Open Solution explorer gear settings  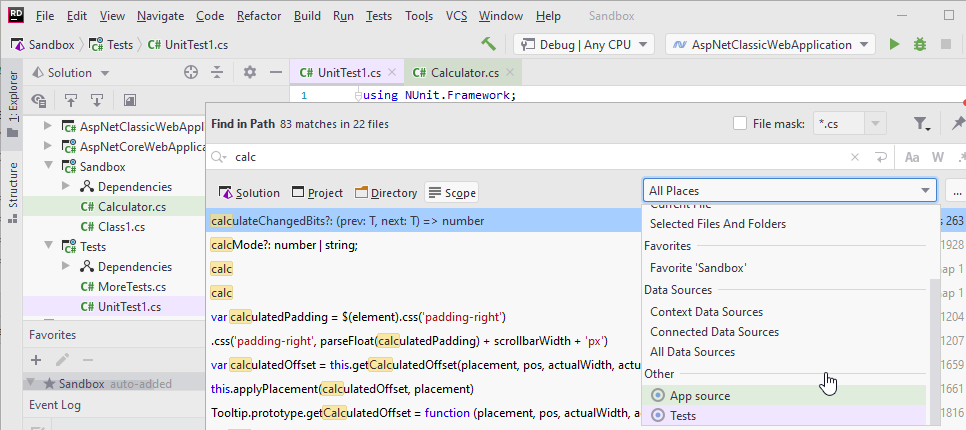tap(250, 72)
